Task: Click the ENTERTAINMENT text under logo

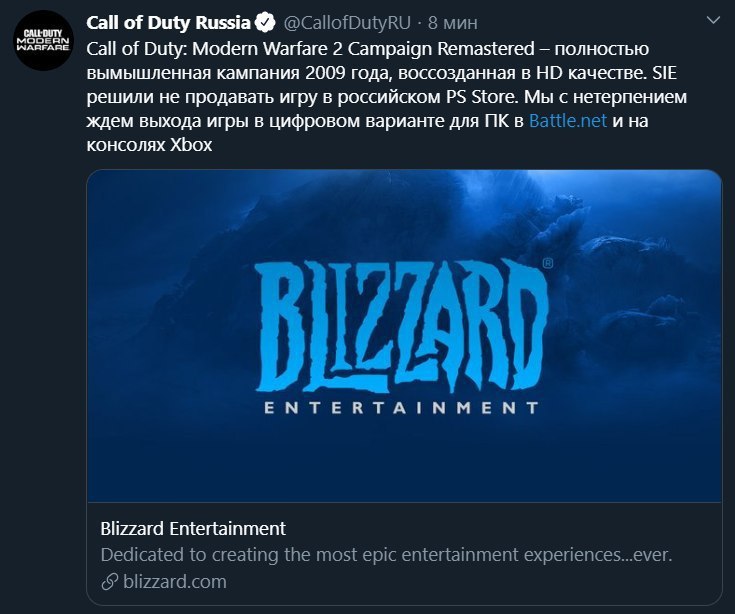Action: pyautogui.click(x=401, y=408)
